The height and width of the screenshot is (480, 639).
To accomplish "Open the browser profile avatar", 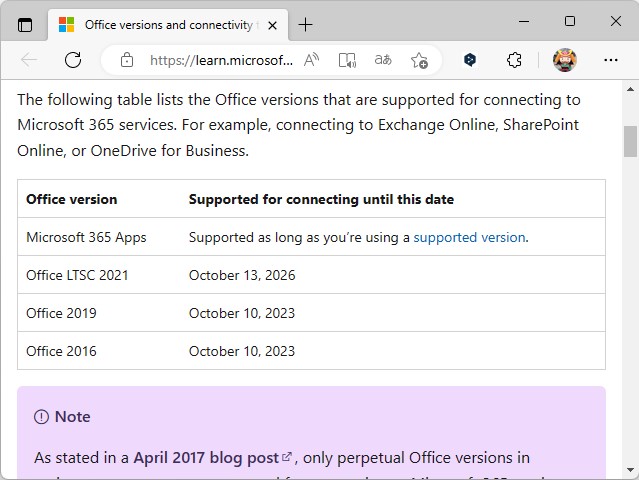I will [x=565, y=60].
